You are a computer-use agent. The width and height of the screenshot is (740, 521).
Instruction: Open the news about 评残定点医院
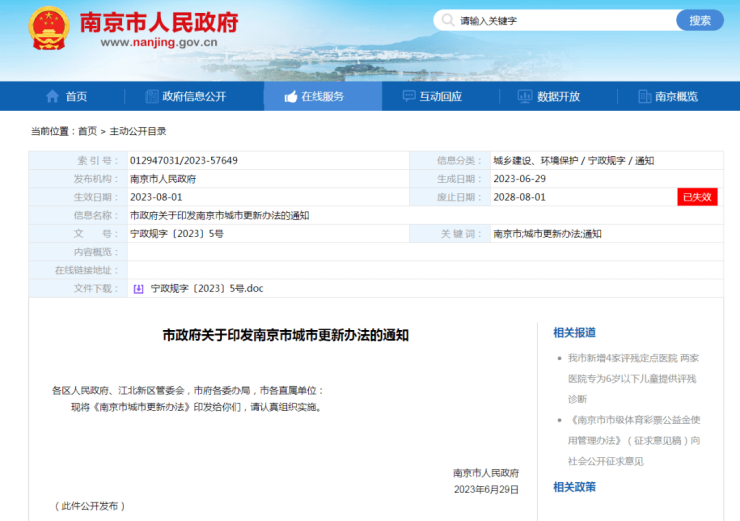(632, 368)
